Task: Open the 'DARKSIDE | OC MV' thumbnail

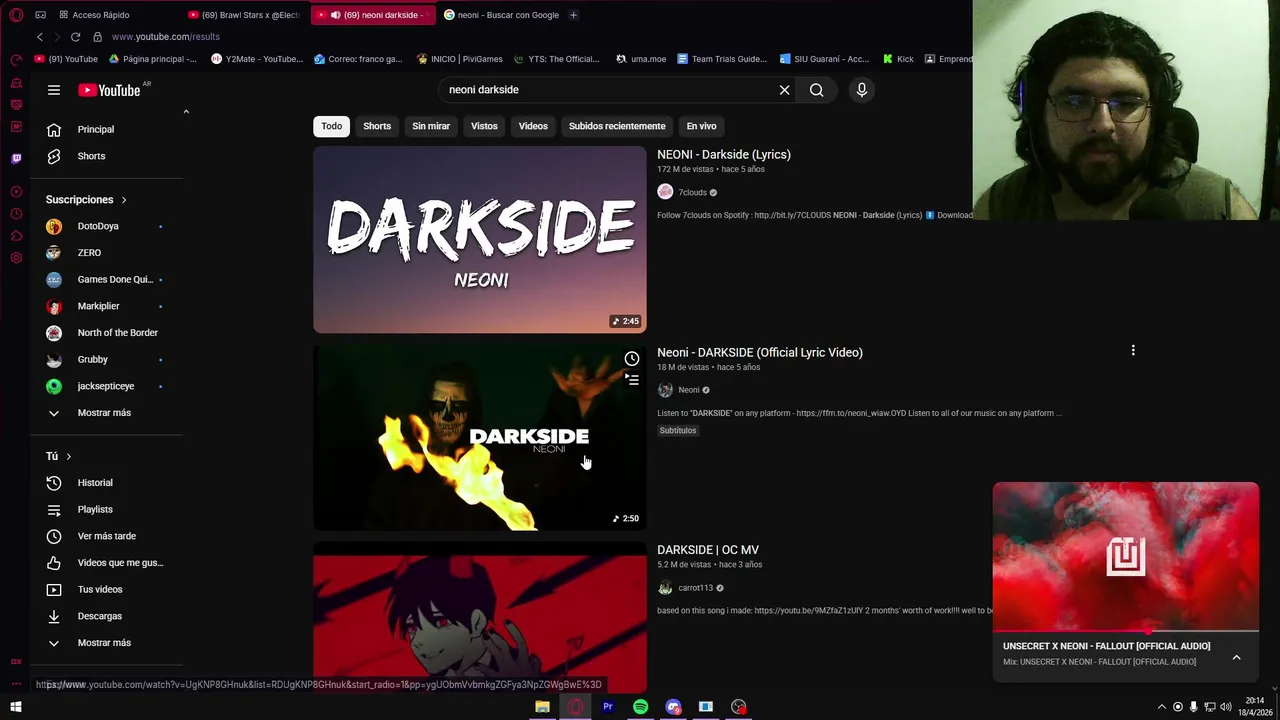Action: click(480, 617)
